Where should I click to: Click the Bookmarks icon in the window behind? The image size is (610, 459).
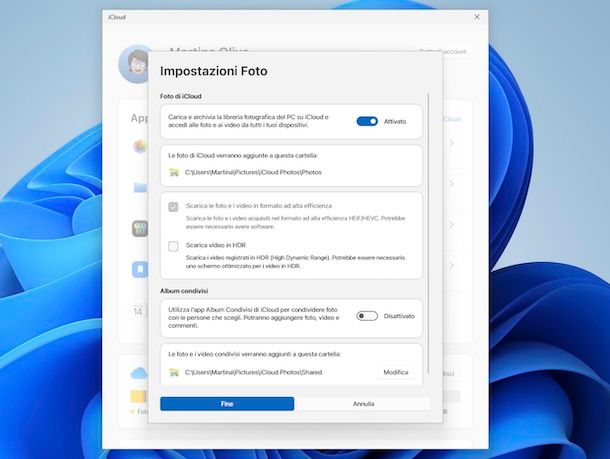(140, 269)
